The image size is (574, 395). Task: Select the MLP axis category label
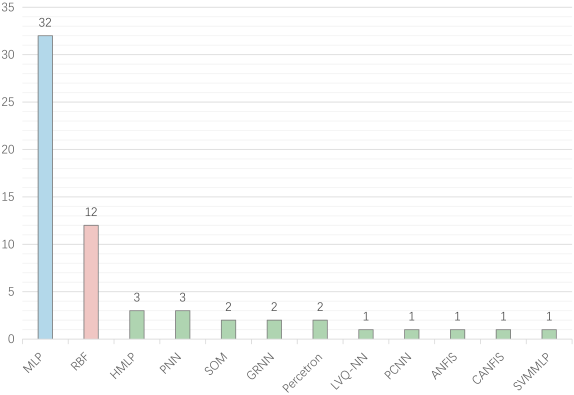33,363
